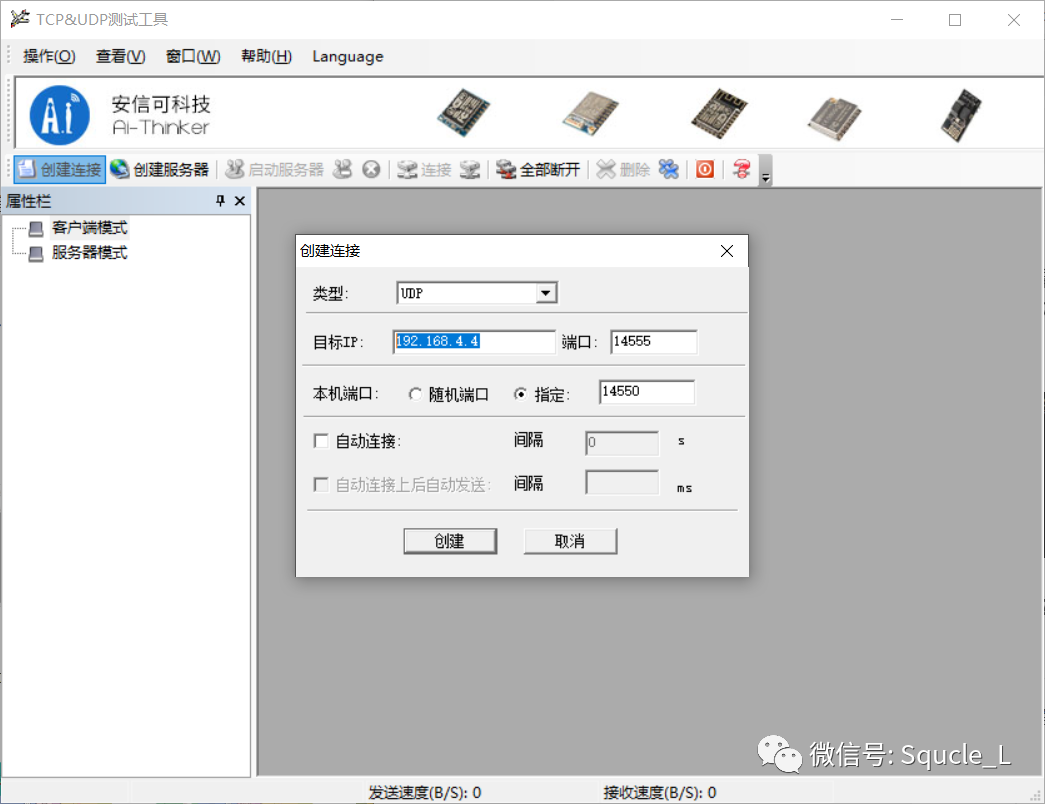Screen dimensions: 1045x804
Task: Click the third dark module image
Action: [719, 113]
